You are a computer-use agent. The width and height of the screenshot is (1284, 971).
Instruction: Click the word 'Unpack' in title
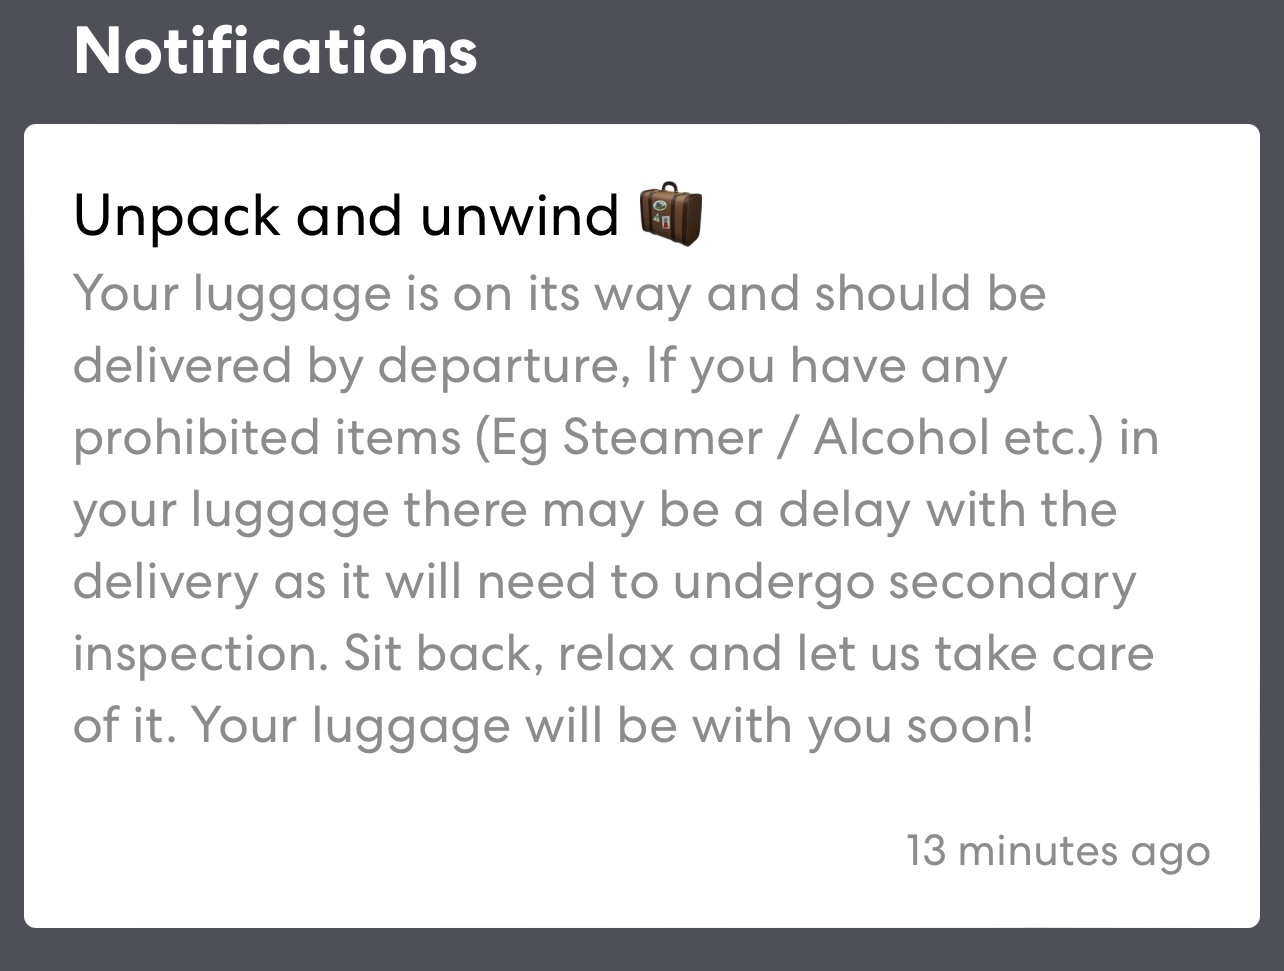(x=177, y=217)
